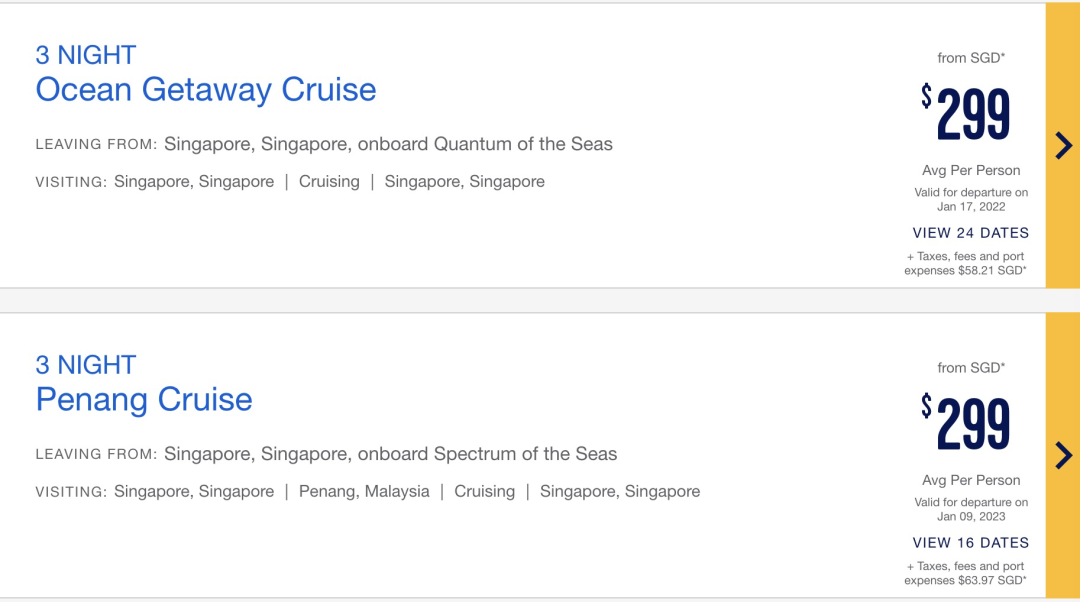Click the $58.21 SGD taxes and fees note
1080x602 pixels.
965,264
